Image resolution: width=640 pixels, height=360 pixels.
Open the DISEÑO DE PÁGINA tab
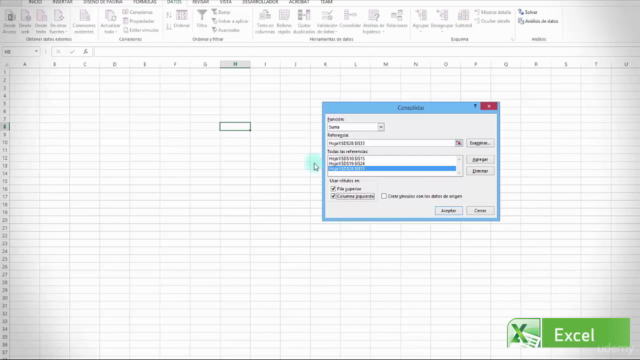coord(103,2)
